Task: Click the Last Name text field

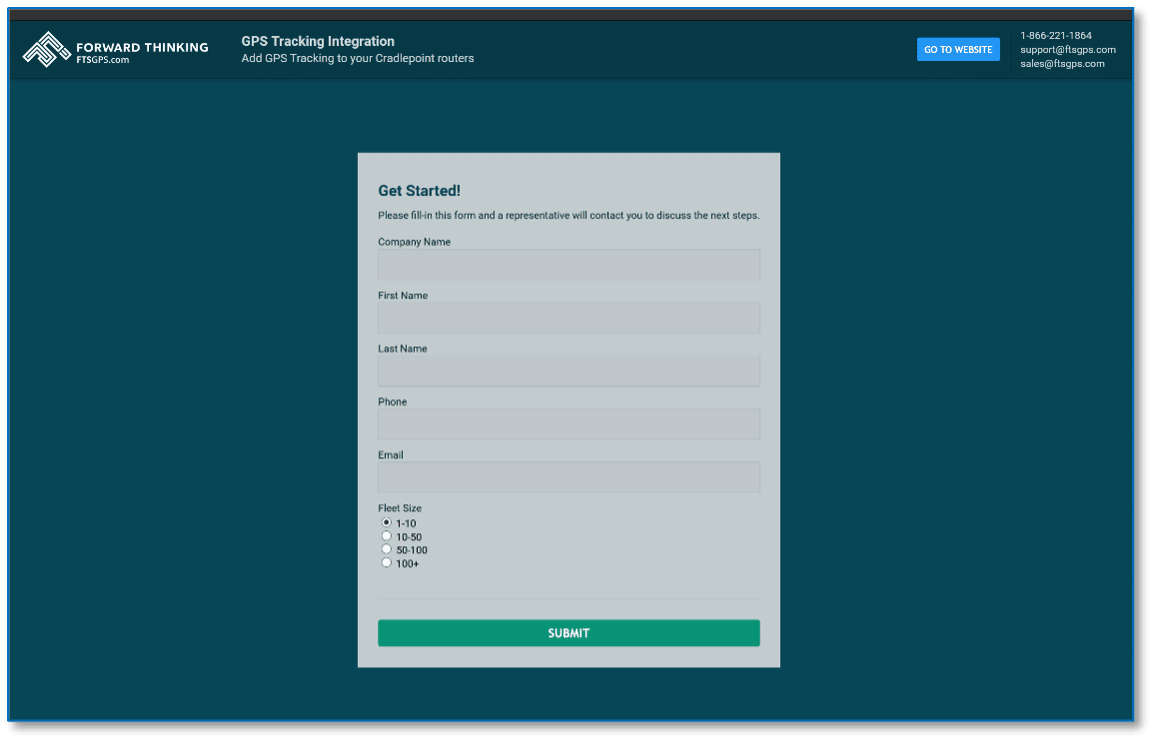Action: pos(568,370)
